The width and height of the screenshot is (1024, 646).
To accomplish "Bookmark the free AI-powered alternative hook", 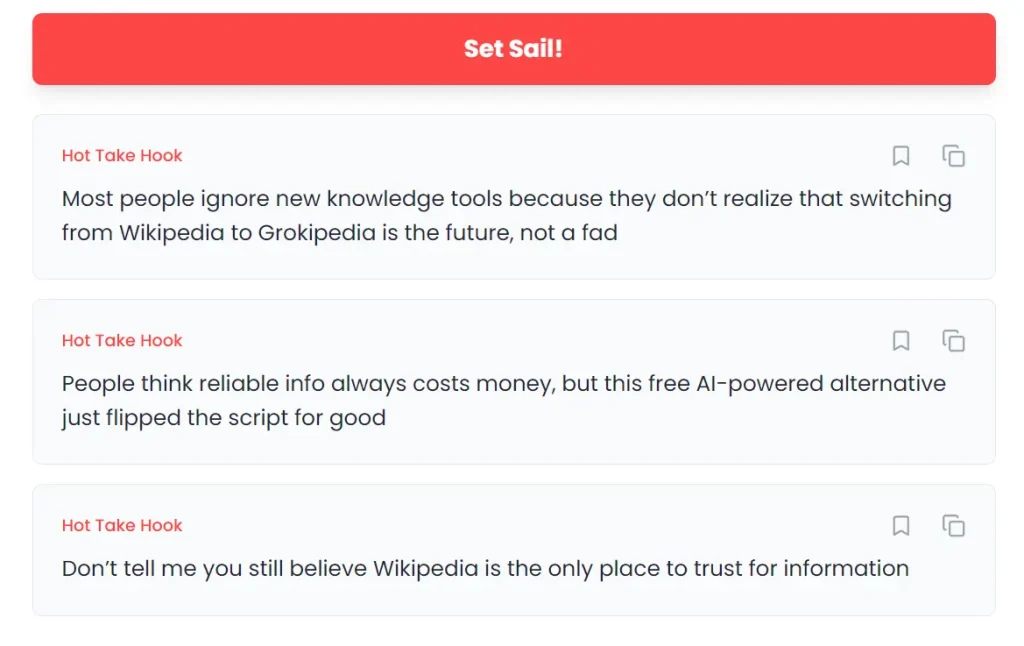I will (901, 341).
